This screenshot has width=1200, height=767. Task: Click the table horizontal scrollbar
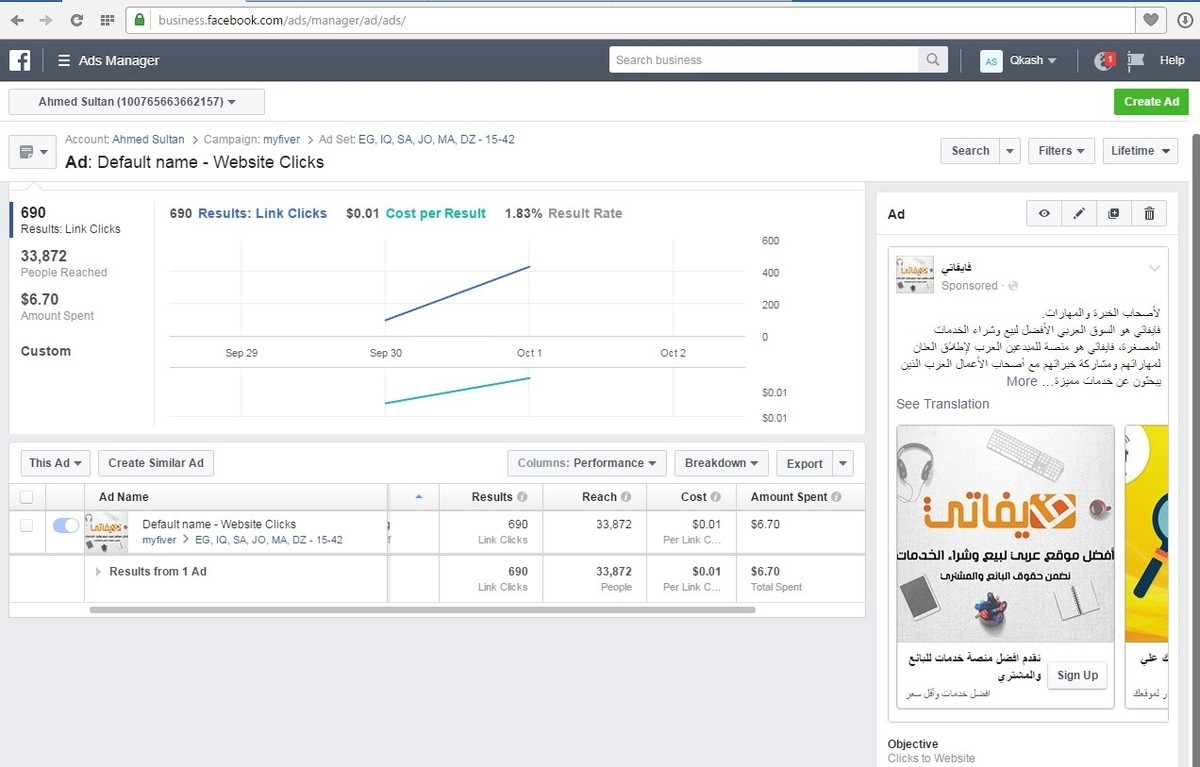tap(422, 609)
